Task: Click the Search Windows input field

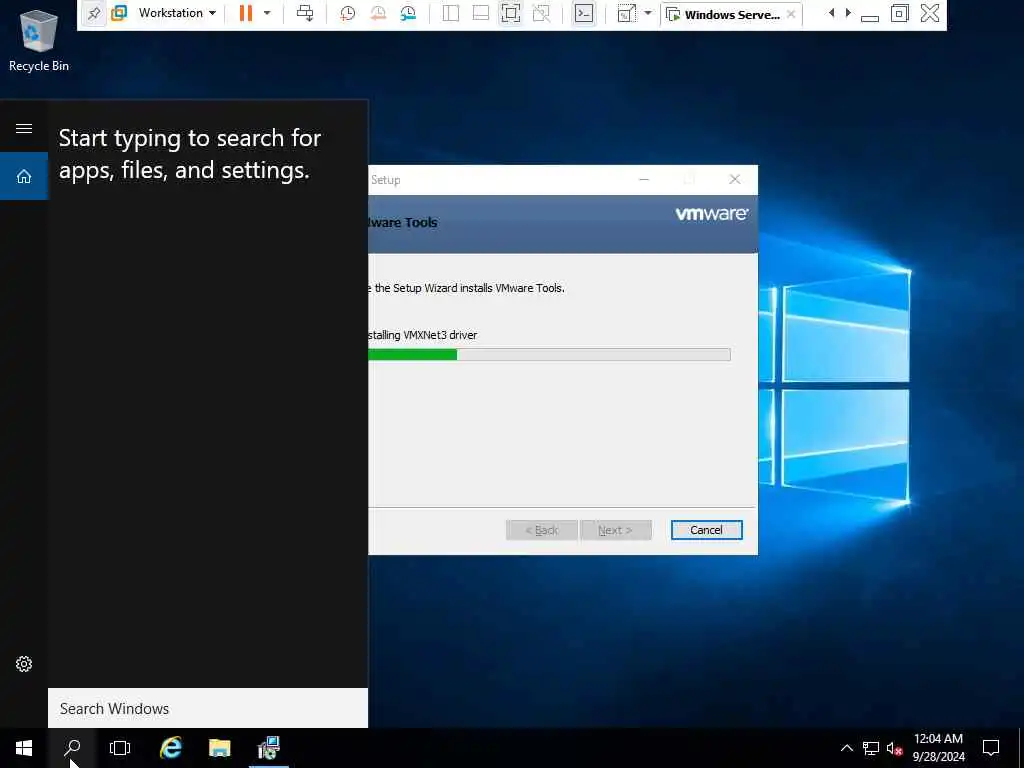Action: click(208, 709)
